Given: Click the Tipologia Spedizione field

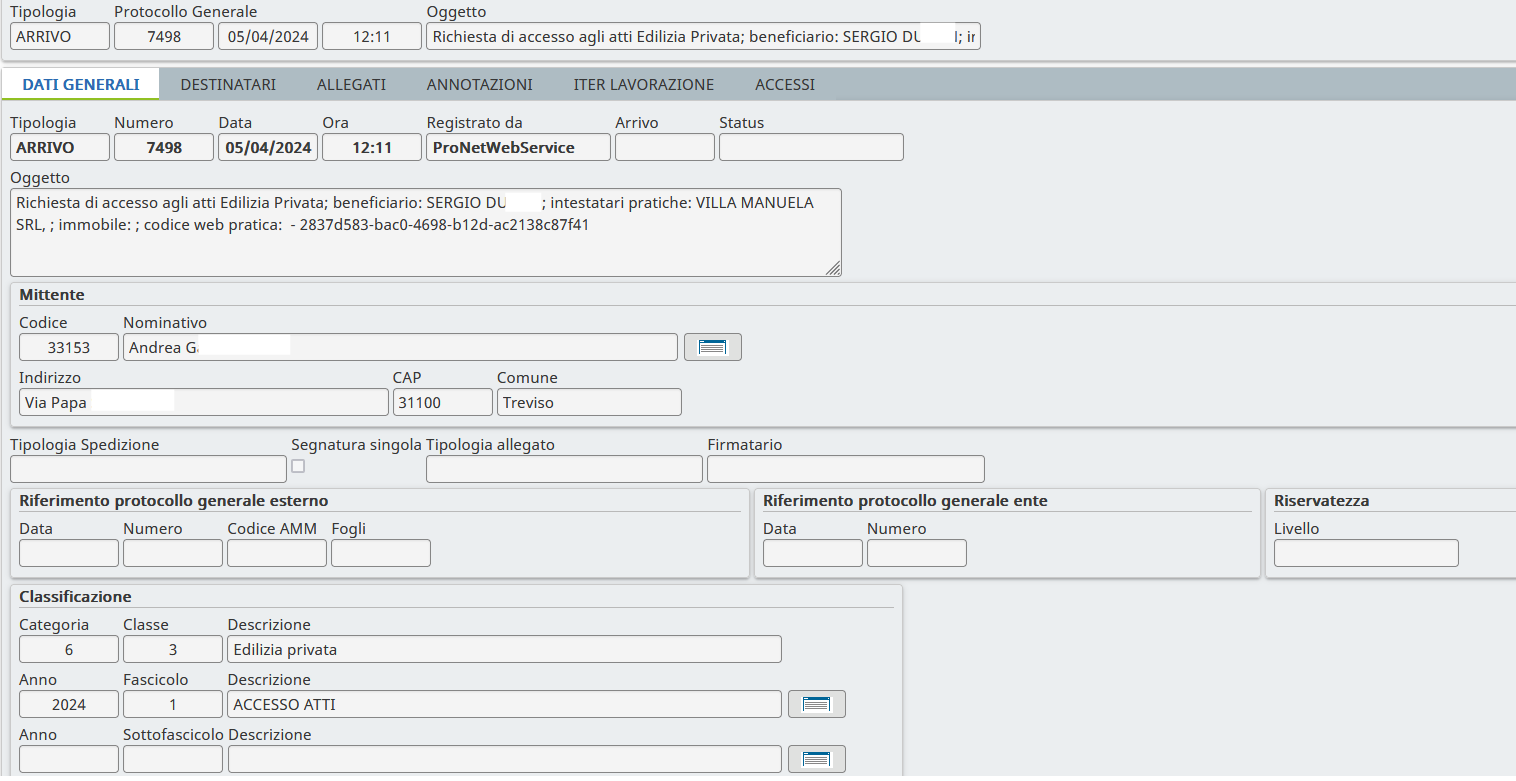Looking at the screenshot, I should pos(148,469).
